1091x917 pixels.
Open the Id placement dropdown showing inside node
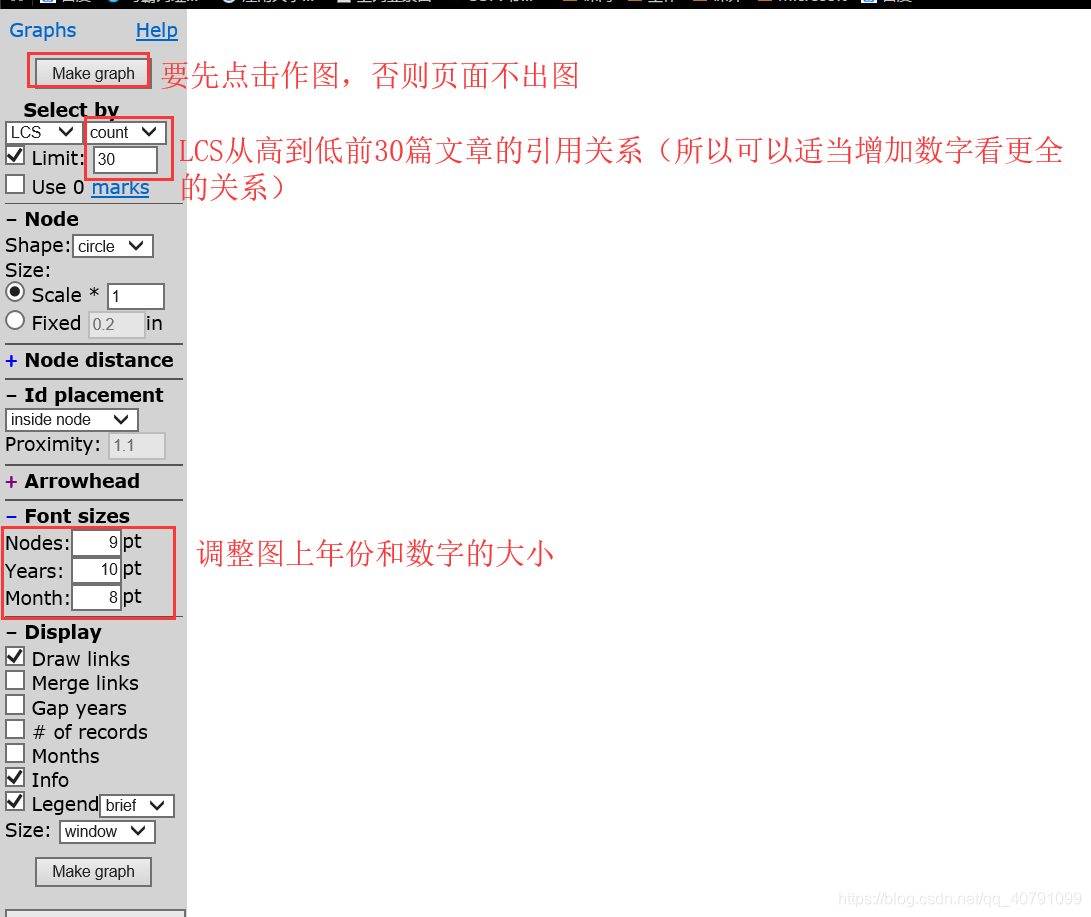click(71, 419)
